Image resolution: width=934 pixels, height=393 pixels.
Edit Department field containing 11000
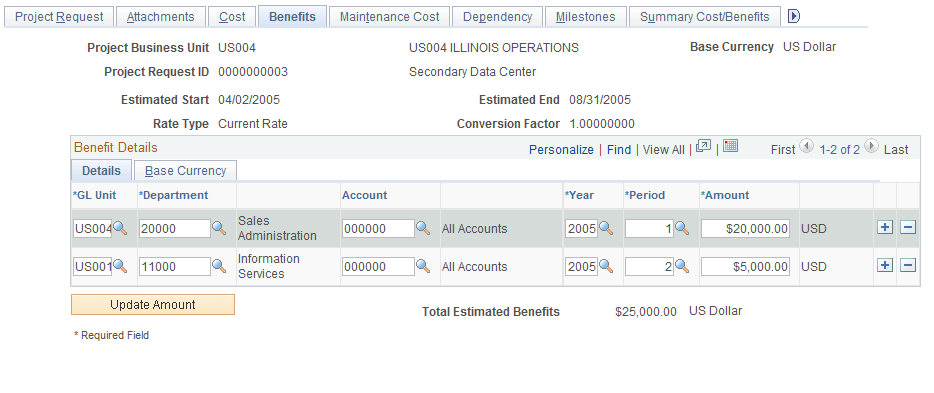tap(175, 267)
